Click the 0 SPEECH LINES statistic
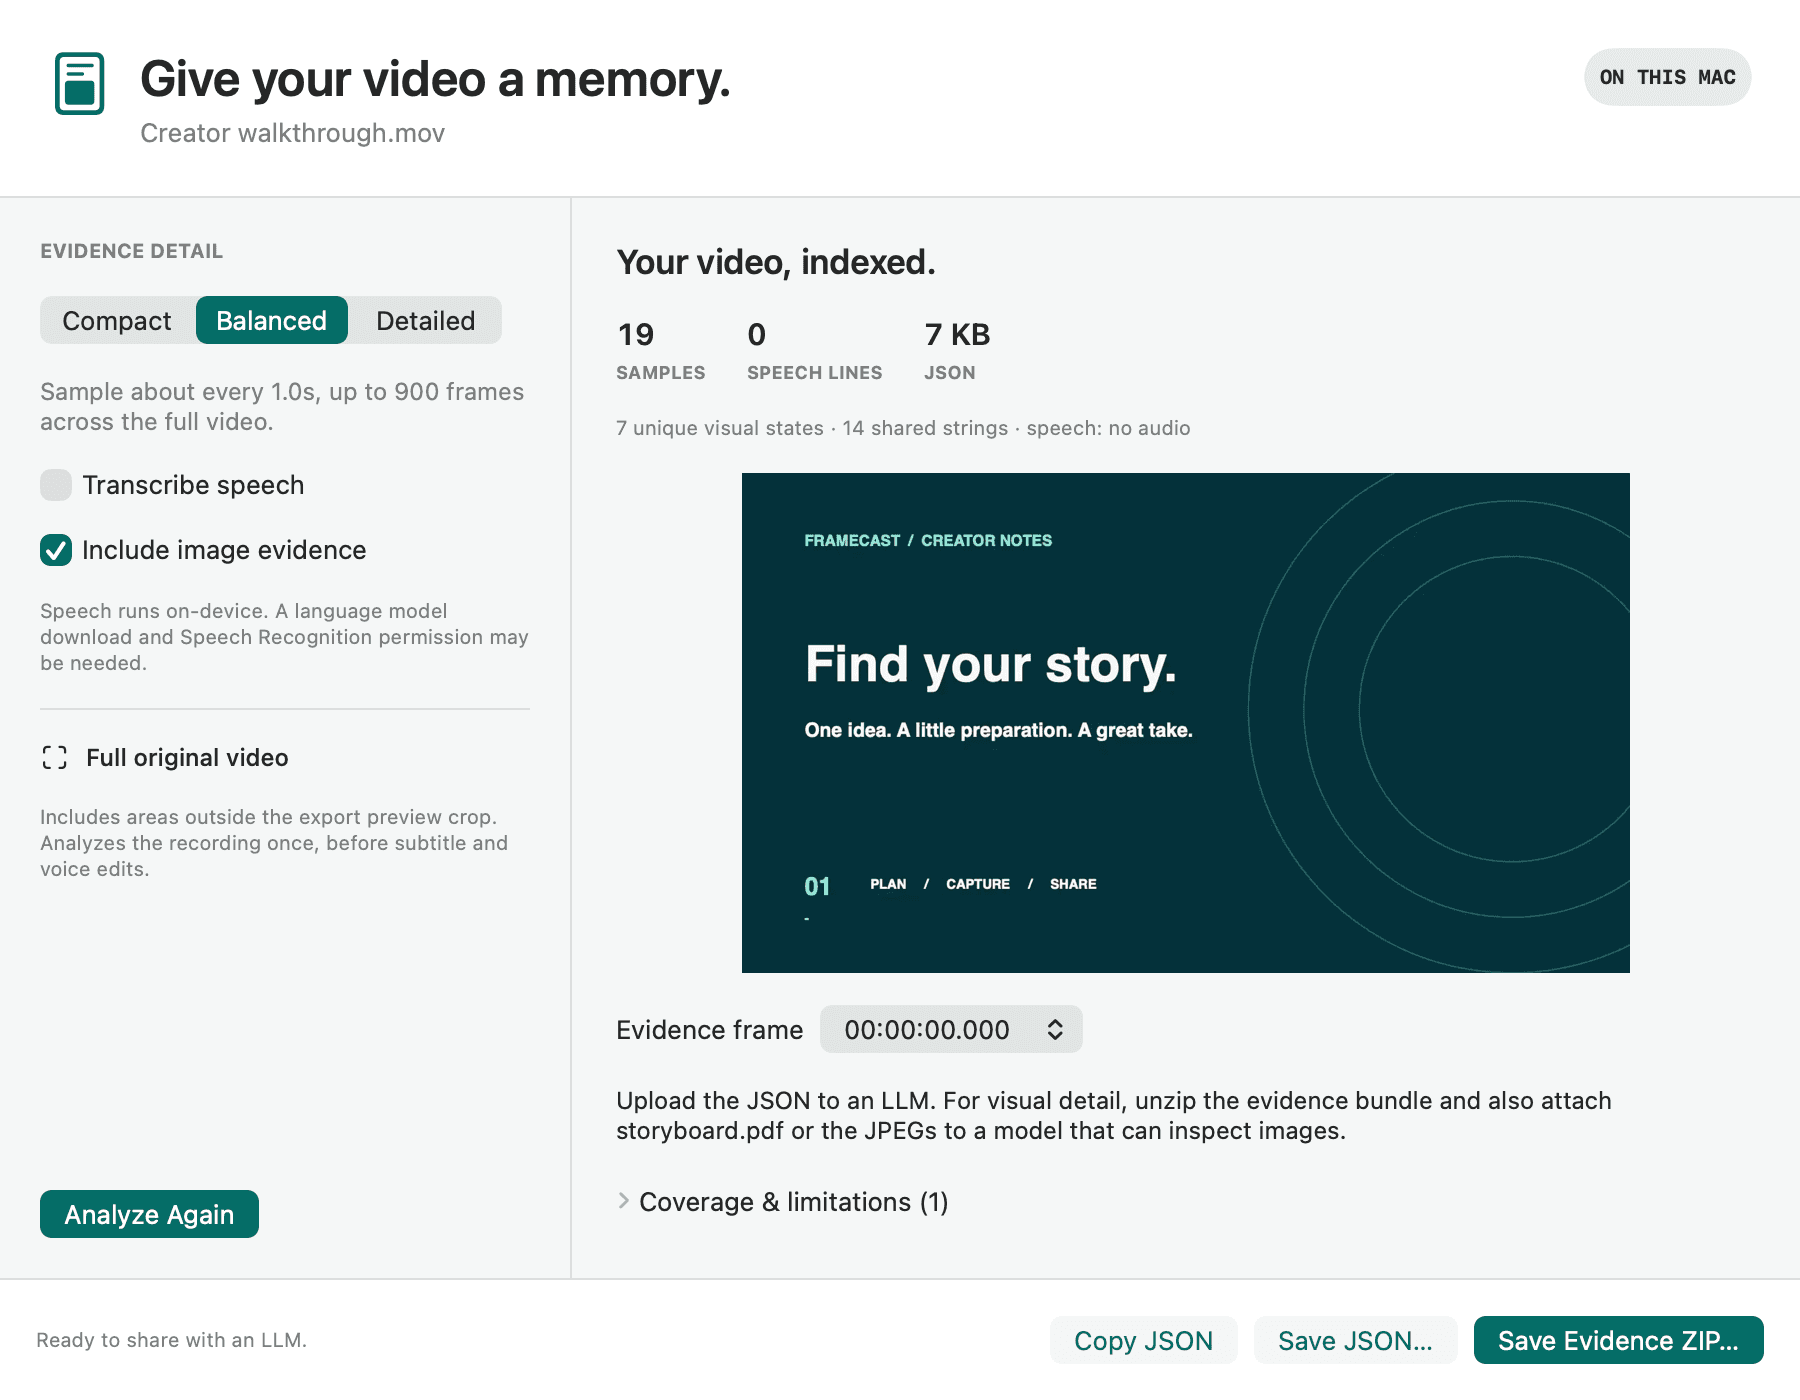 814,350
